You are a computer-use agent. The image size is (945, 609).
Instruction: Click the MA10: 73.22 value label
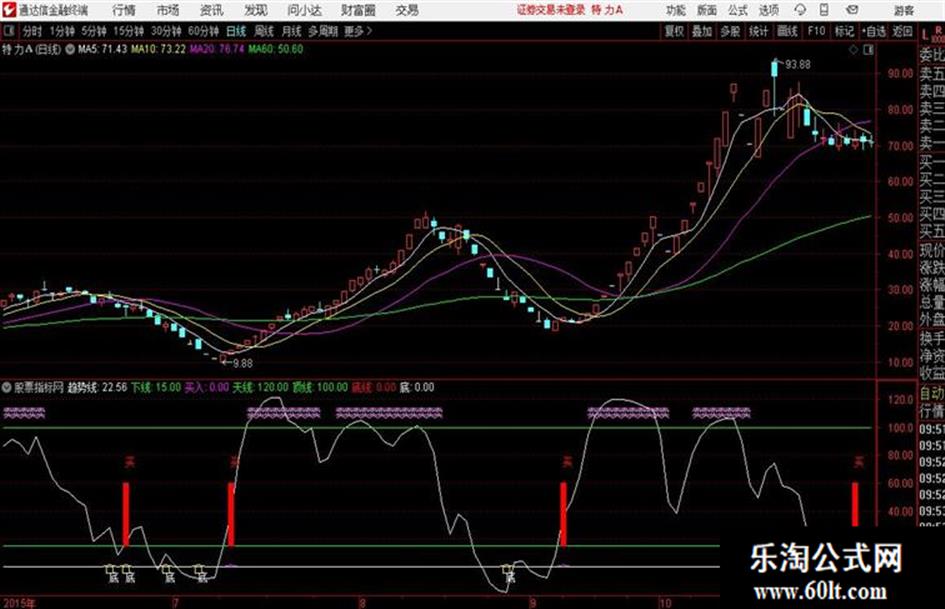pyautogui.click(x=159, y=49)
